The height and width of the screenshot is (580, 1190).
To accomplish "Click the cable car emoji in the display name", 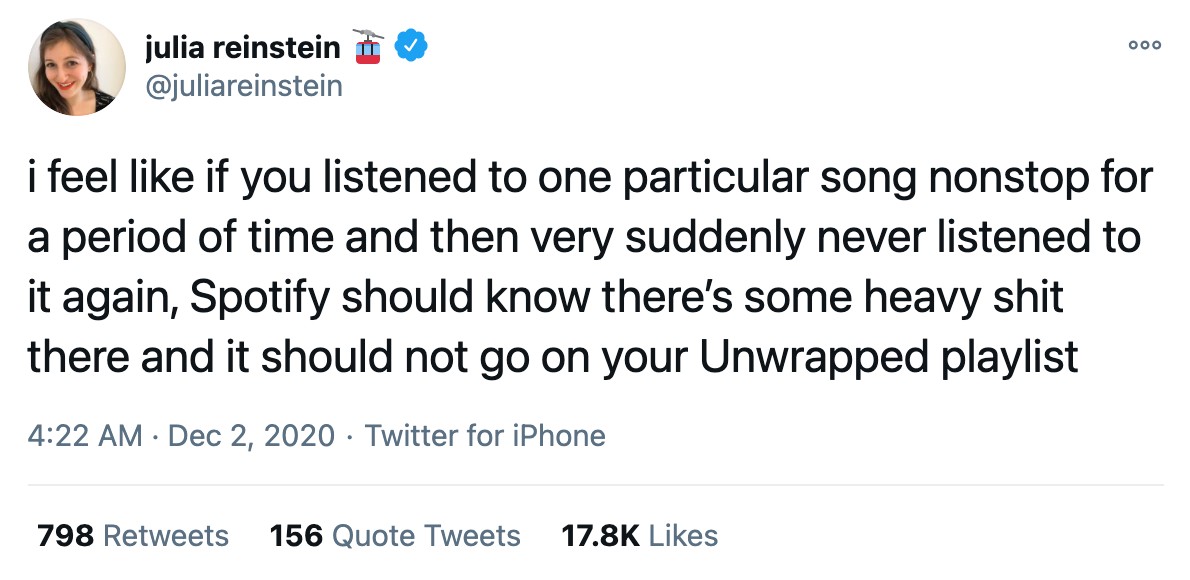I will [x=369, y=45].
